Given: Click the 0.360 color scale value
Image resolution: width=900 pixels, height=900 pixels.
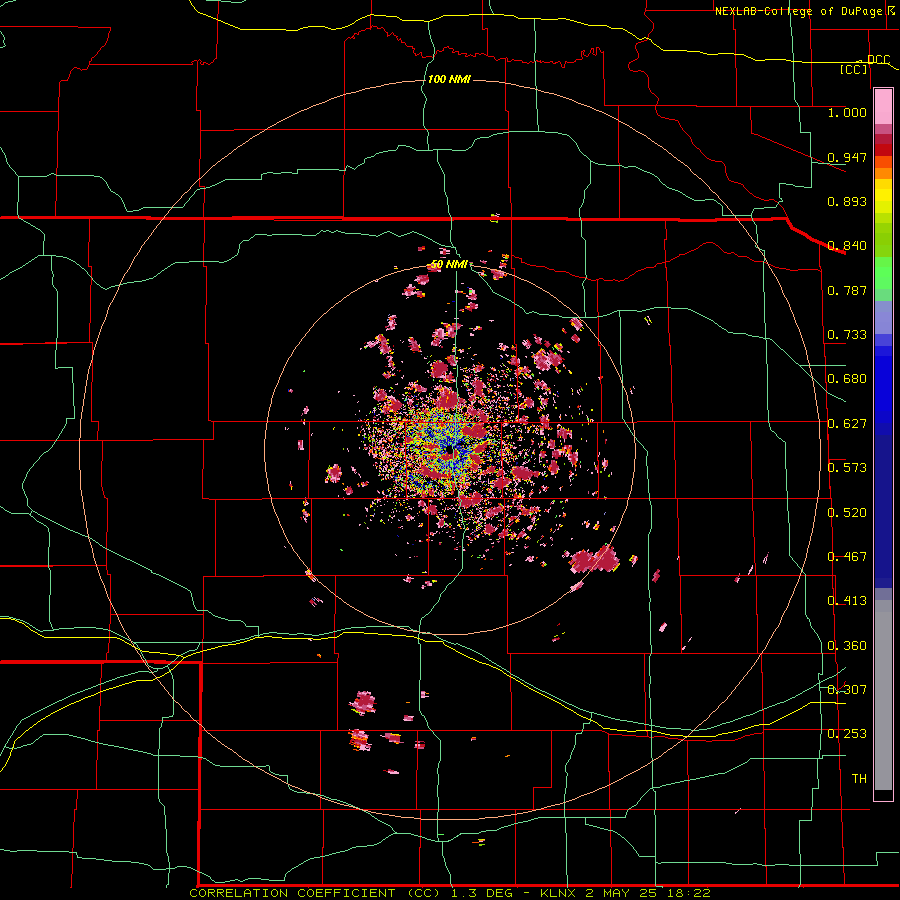Looking at the screenshot, I should tap(847, 646).
